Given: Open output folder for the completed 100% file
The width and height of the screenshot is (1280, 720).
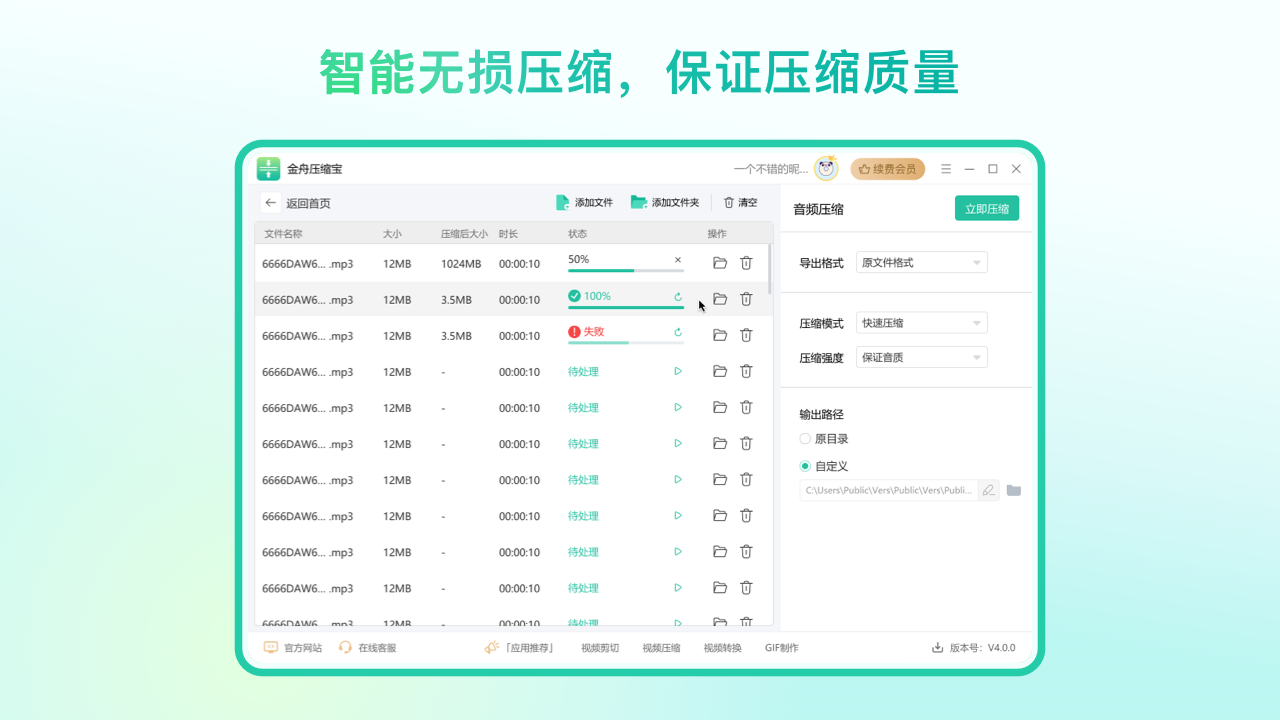Looking at the screenshot, I should pos(719,298).
